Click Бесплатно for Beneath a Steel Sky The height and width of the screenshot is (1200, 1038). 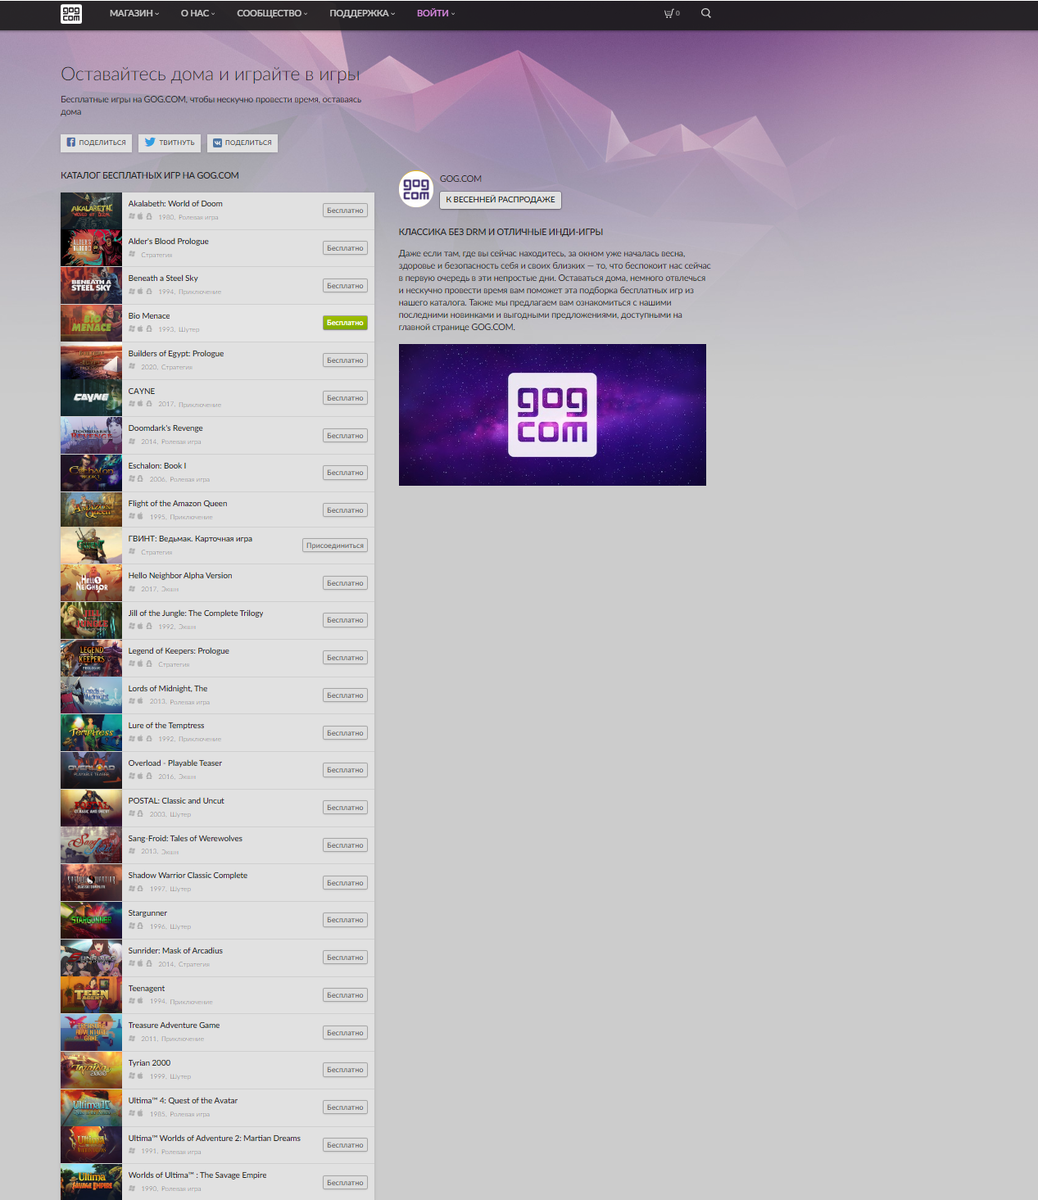(345, 286)
